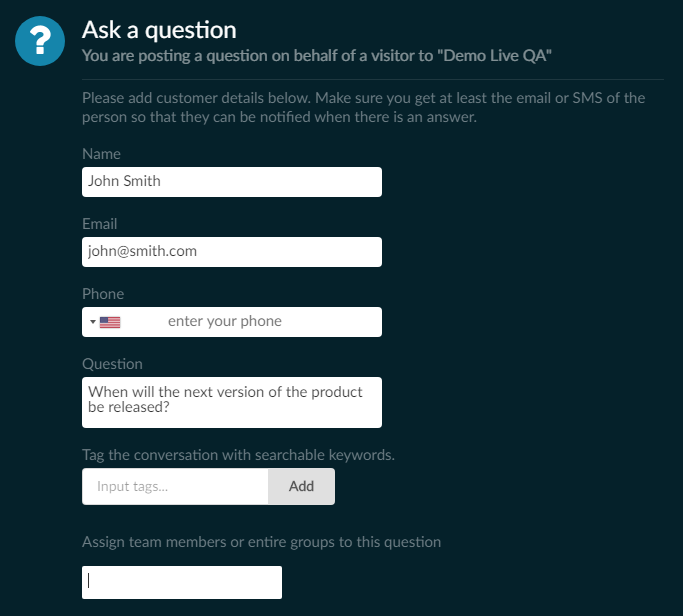Image resolution: width=683 pixels, height=616 pixels.
Task: Click the Email field label
Action: pyautogui.click(x=100, y=224)
